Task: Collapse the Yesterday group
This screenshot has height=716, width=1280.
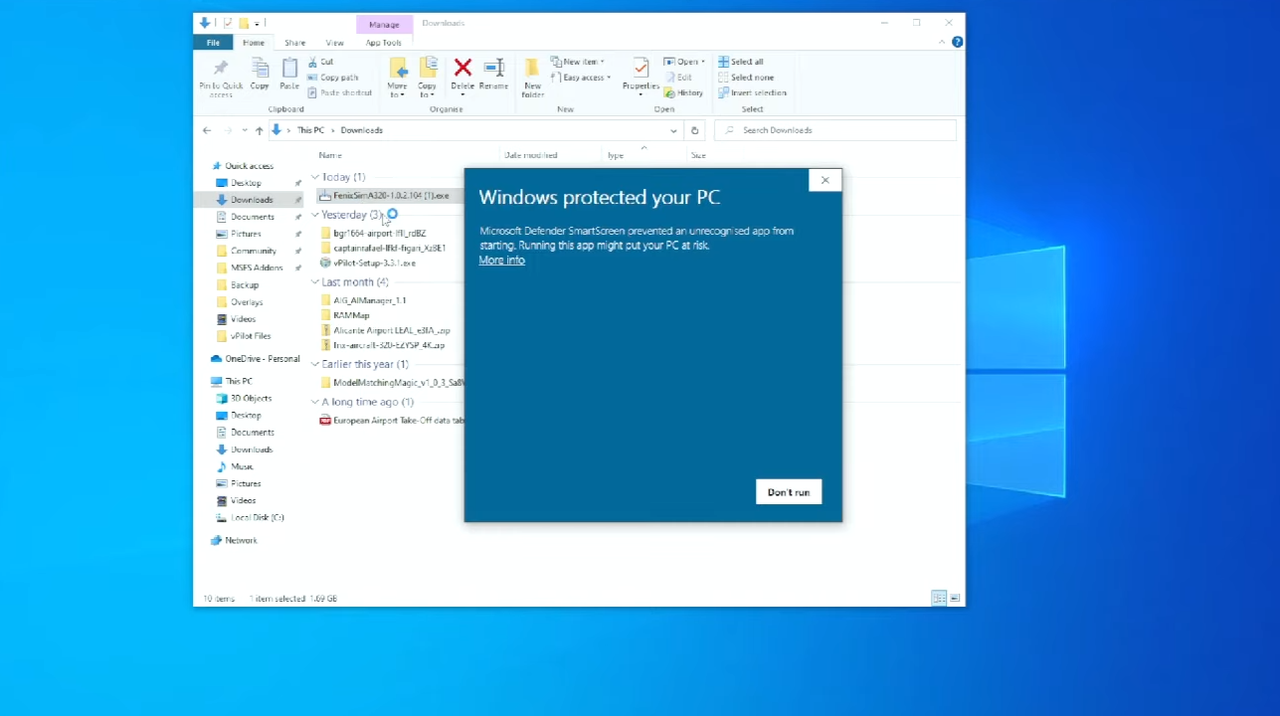Action: pos(315,215)
